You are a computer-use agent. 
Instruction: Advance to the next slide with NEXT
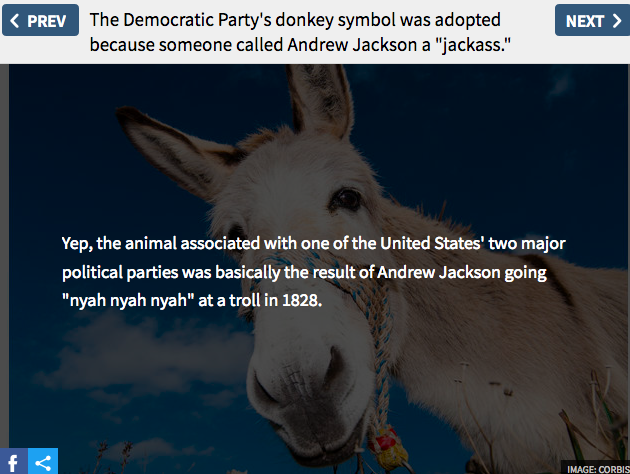pyautogui.click(x=592, y=20)
